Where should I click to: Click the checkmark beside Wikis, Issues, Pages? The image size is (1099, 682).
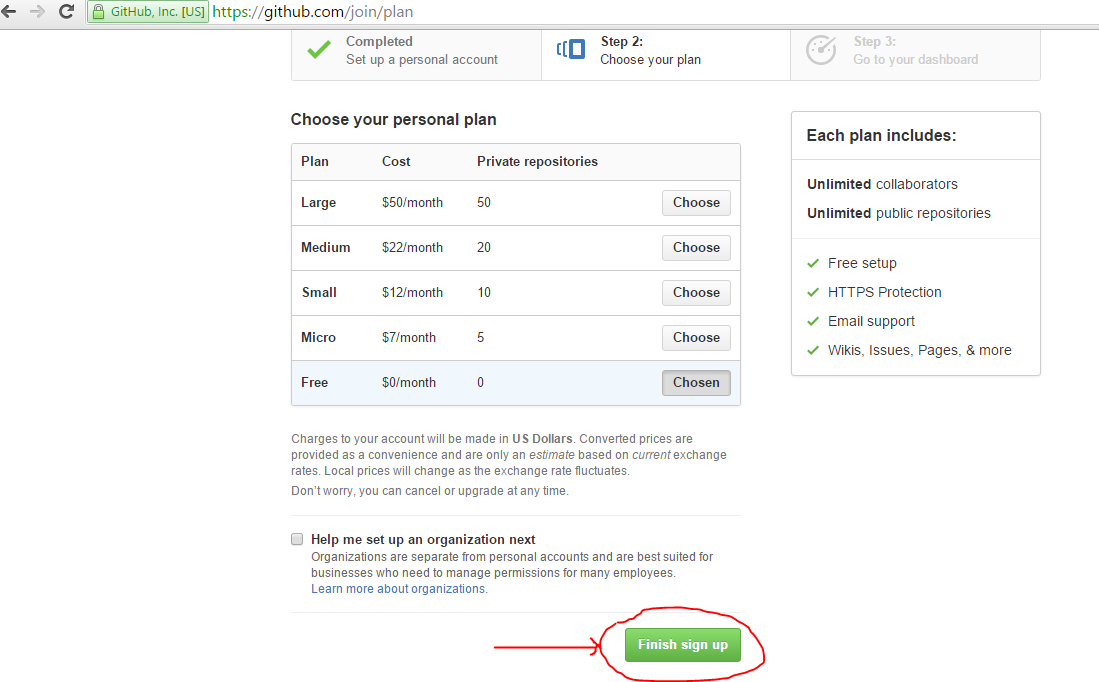(812, 350)
